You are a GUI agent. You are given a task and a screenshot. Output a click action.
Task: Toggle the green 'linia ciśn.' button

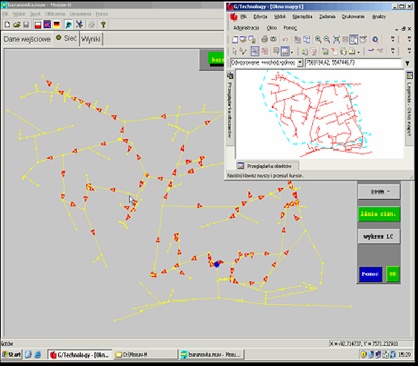[379, 214]
